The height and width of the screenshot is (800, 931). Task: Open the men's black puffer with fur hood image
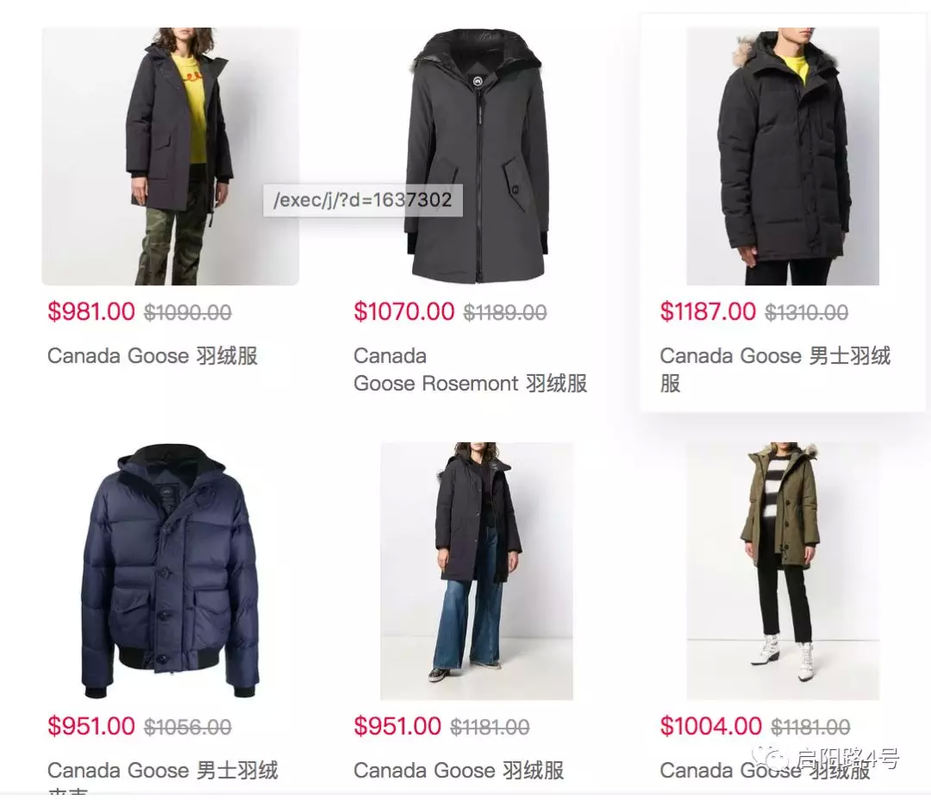[783, 156]
